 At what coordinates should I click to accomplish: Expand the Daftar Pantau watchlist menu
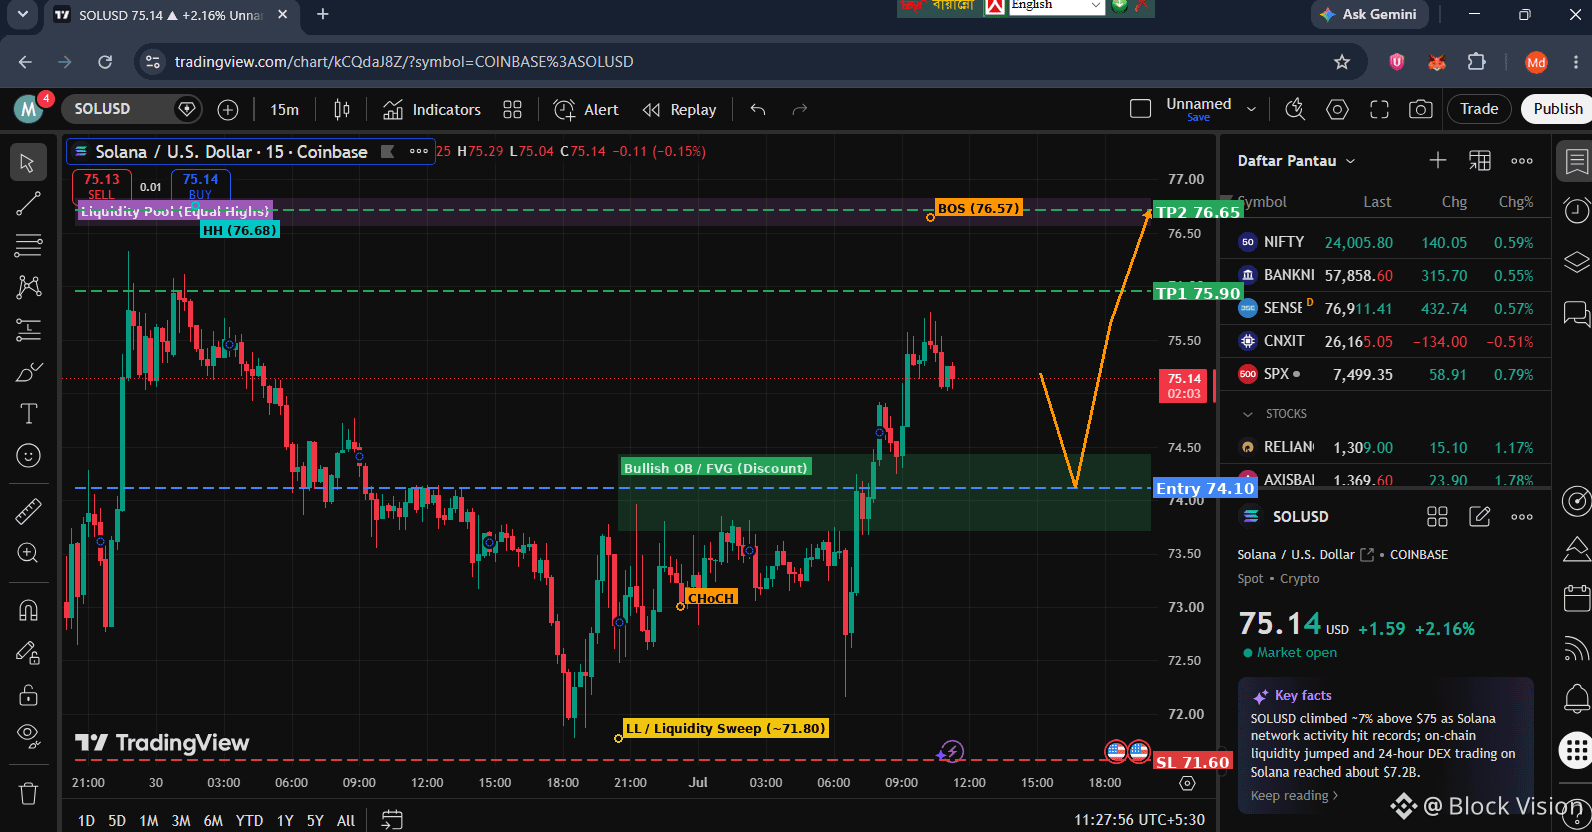pyautogui.click(x=1296, y=160)
